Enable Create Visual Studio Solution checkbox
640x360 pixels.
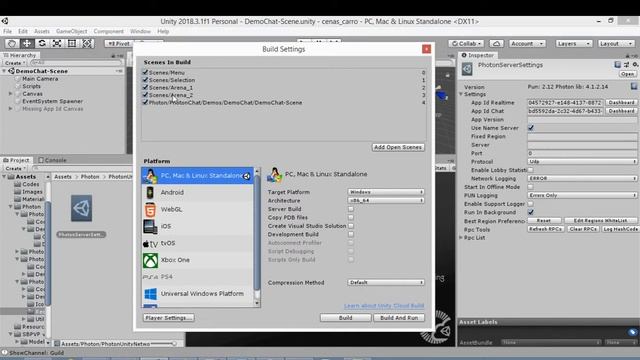351,226
